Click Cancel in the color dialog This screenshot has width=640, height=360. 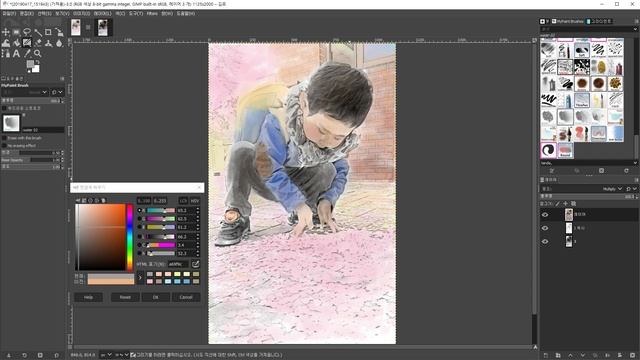pos(186,297)
